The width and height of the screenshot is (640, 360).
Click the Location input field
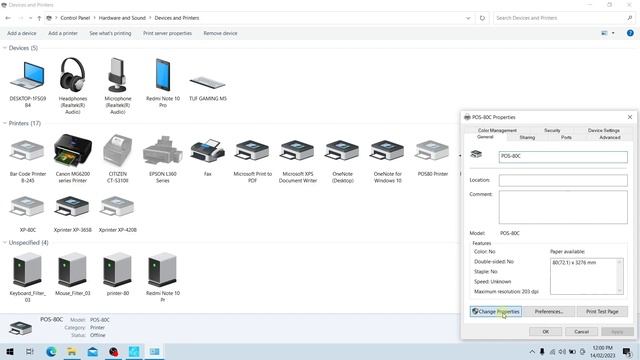563,180
